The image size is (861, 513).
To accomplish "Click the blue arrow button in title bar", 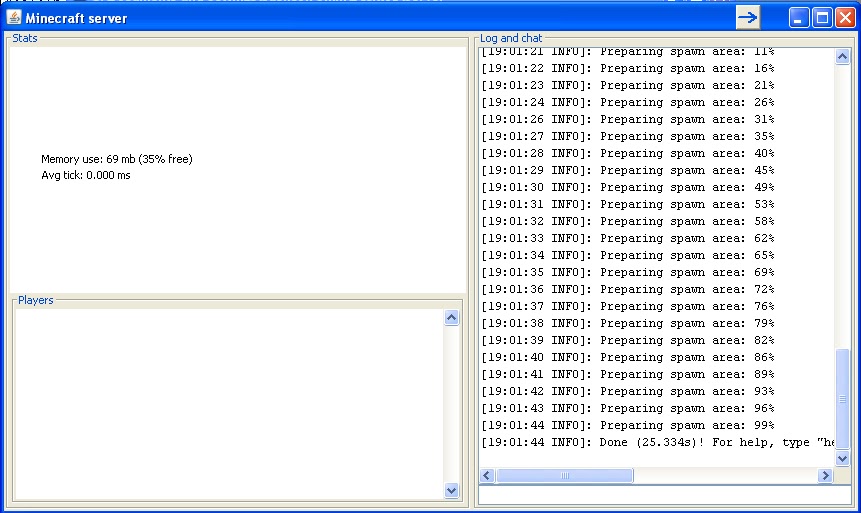I will pyautogui.click(x=747, y=18).
